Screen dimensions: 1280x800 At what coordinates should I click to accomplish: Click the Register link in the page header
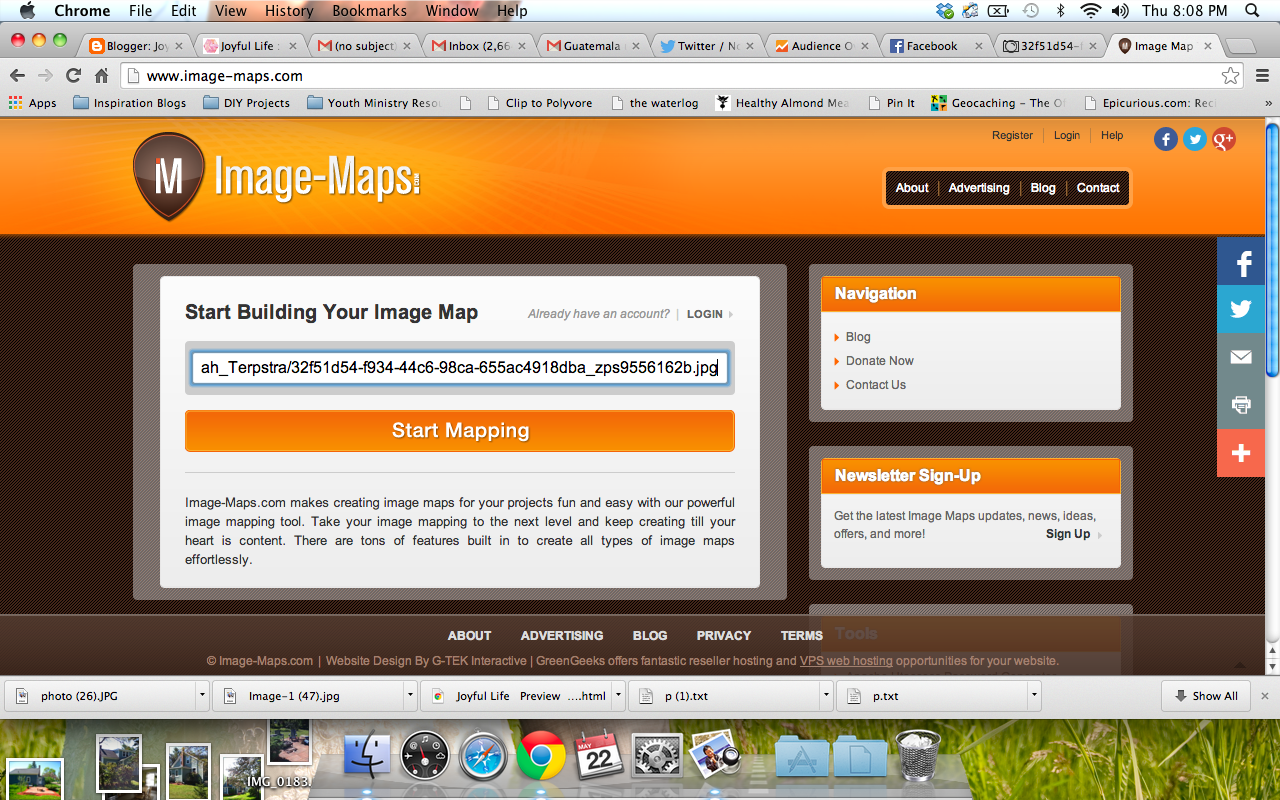1012,135
